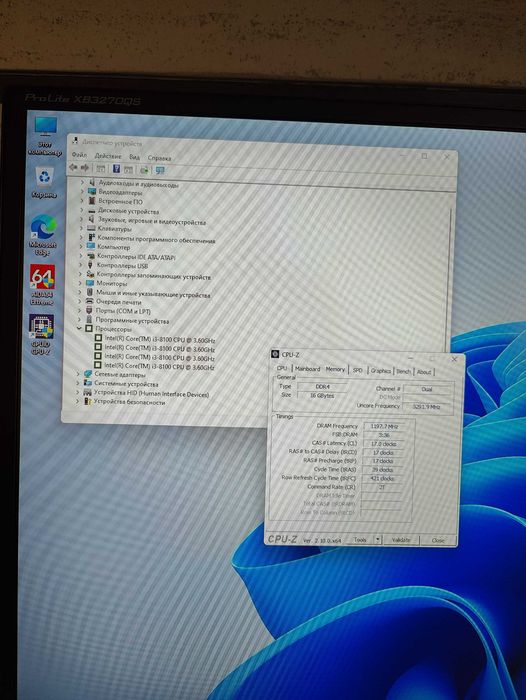The width and height of the screenshot is (526, 700).
Task: Expand Контроллеры IDE ATA/ATAPI node
Action: coord(81,256)
